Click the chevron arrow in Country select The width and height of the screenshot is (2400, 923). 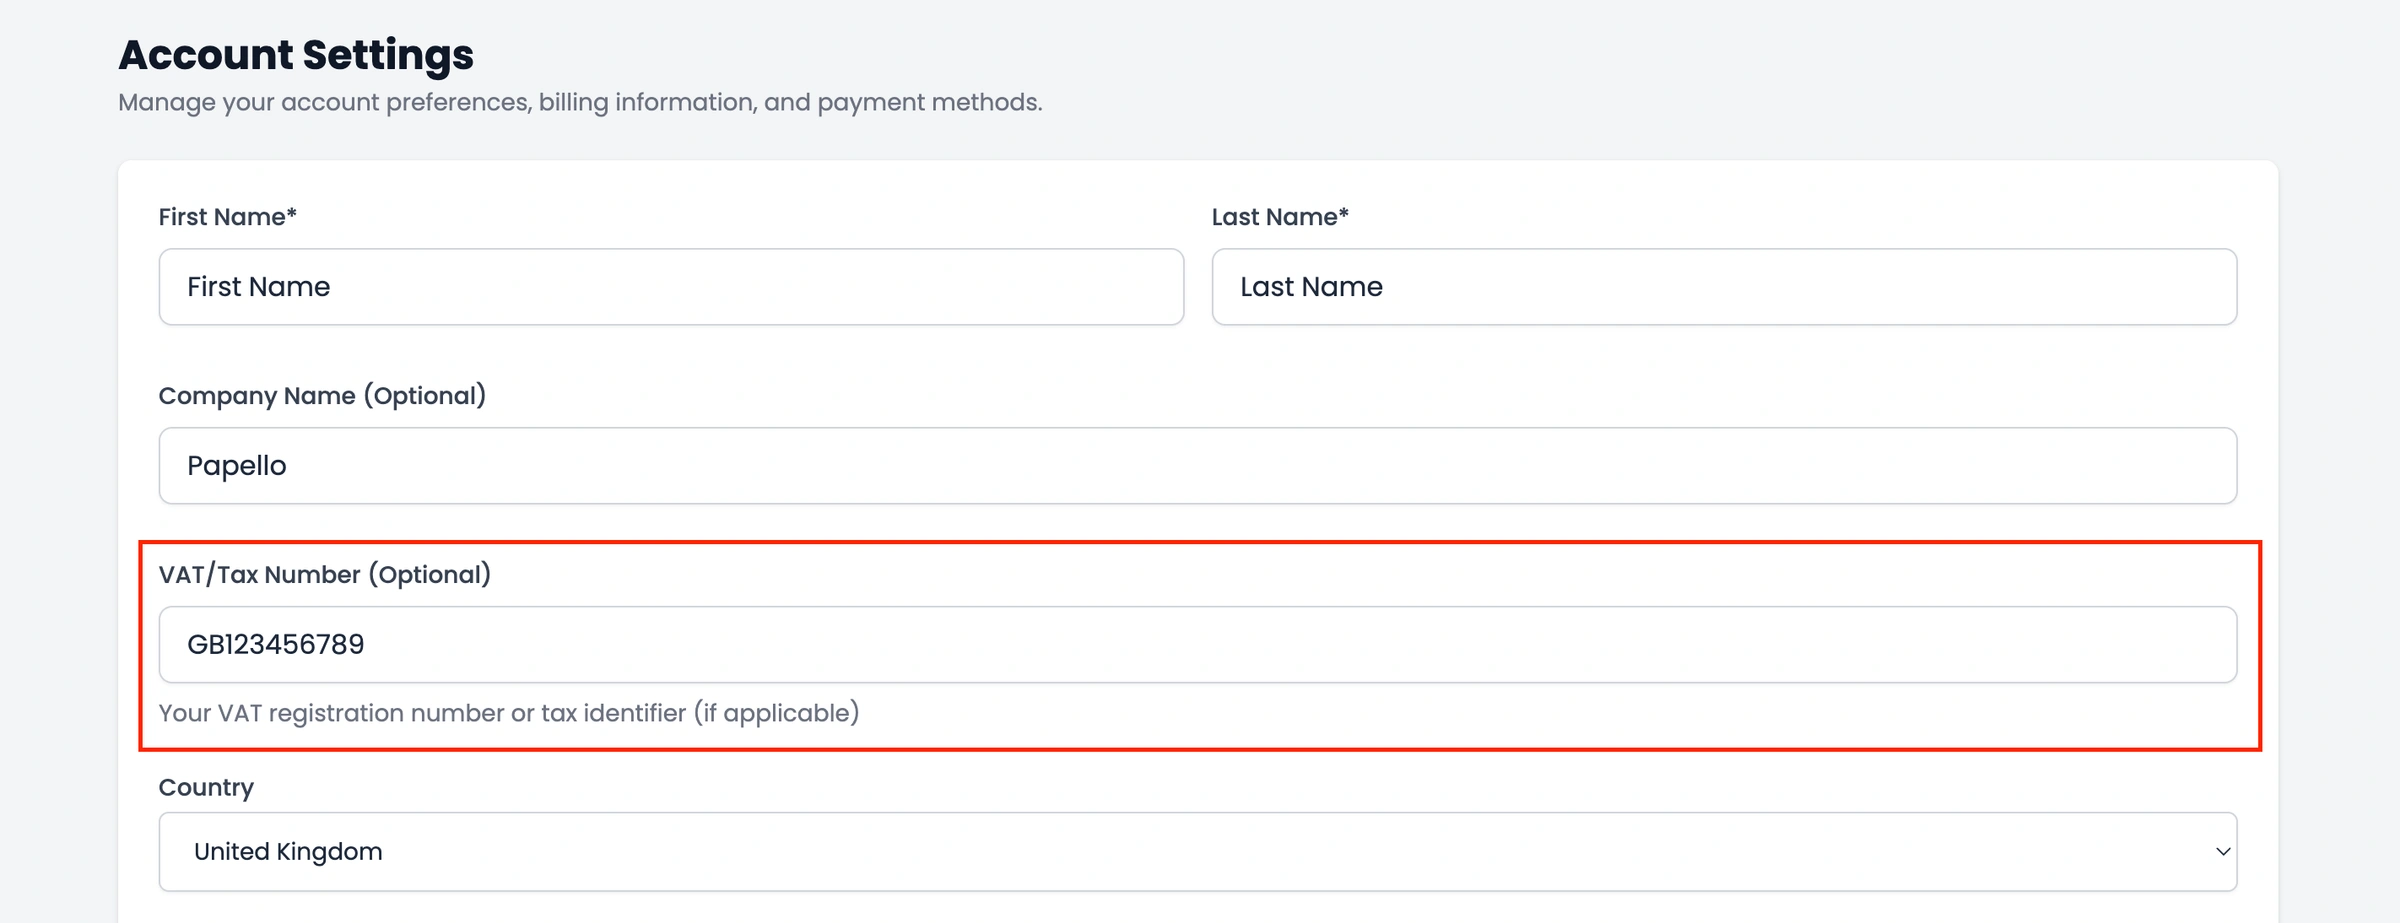(2222, 852)
